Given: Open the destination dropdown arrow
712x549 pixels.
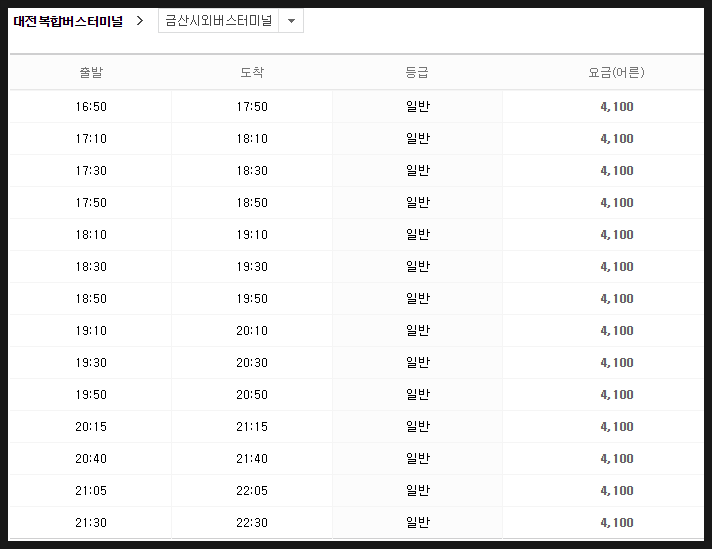Looking at the screenshot, I should 291,21.
